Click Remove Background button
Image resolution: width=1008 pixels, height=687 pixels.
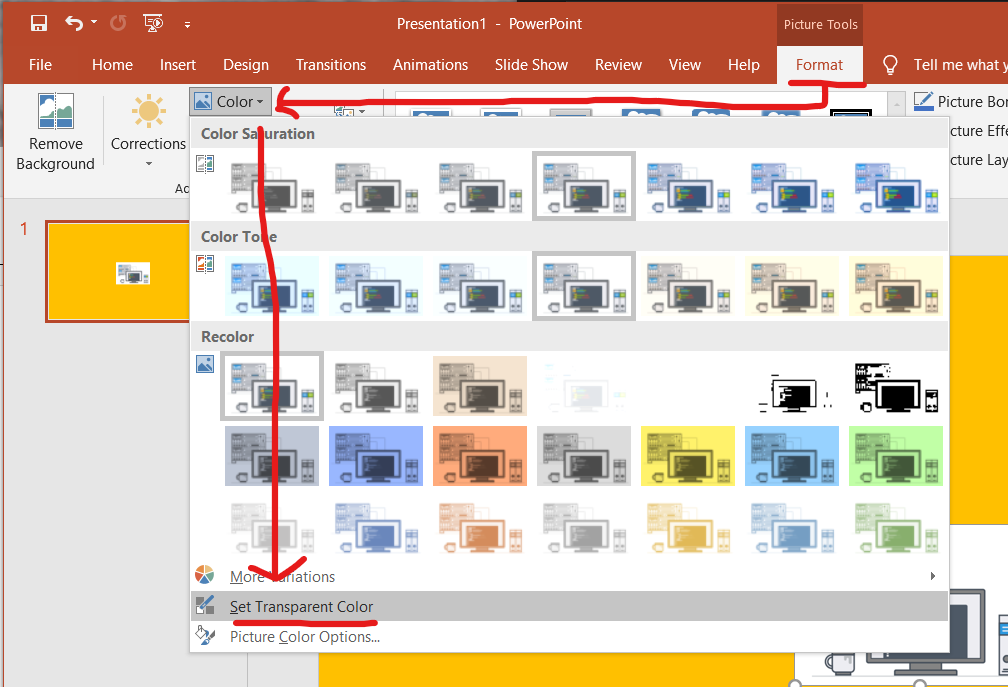tap(55, 132)
